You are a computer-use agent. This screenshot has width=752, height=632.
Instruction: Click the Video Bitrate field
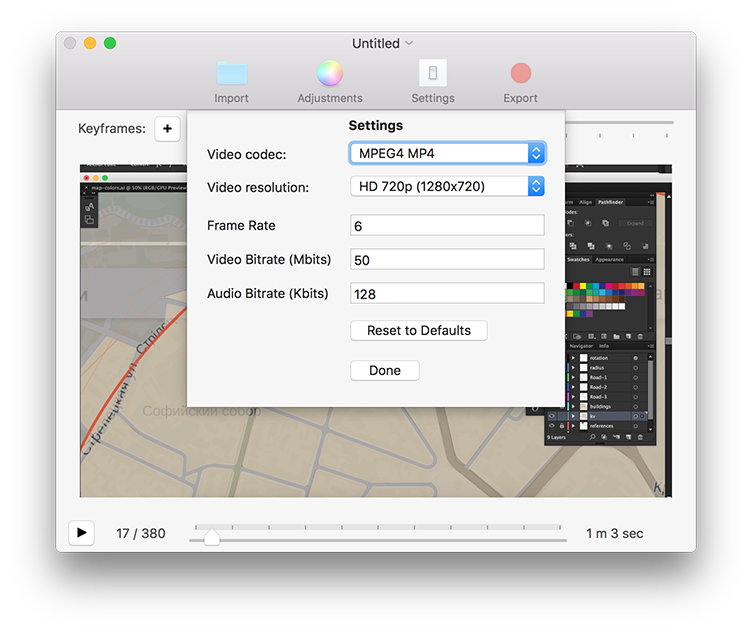(x=447, y=259)
